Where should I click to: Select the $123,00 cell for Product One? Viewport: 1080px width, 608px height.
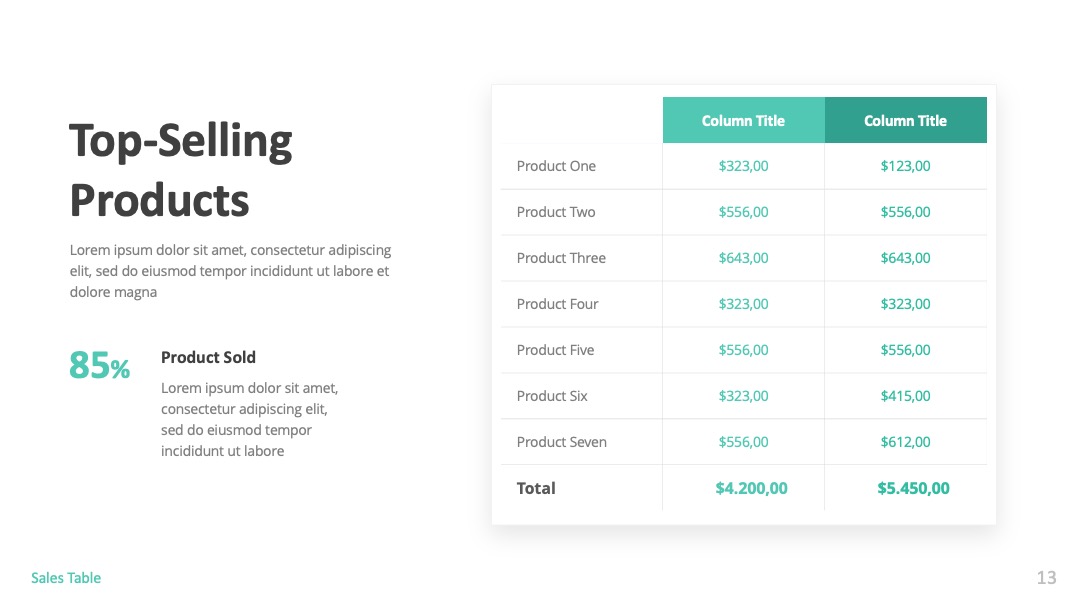[x=906, y=166]
